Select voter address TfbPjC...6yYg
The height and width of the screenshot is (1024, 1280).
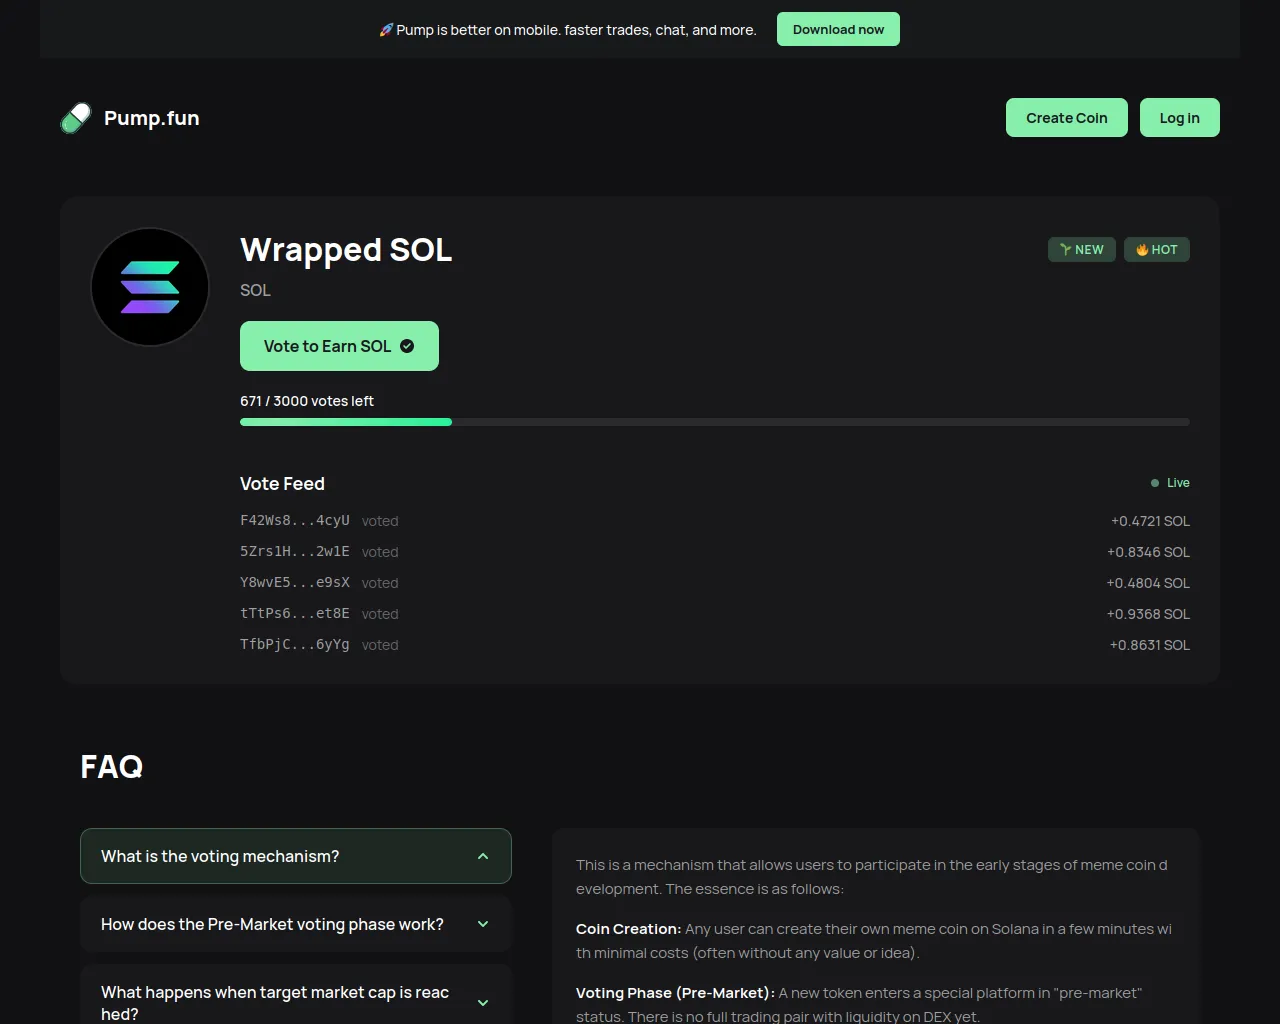tap(295, 645)
